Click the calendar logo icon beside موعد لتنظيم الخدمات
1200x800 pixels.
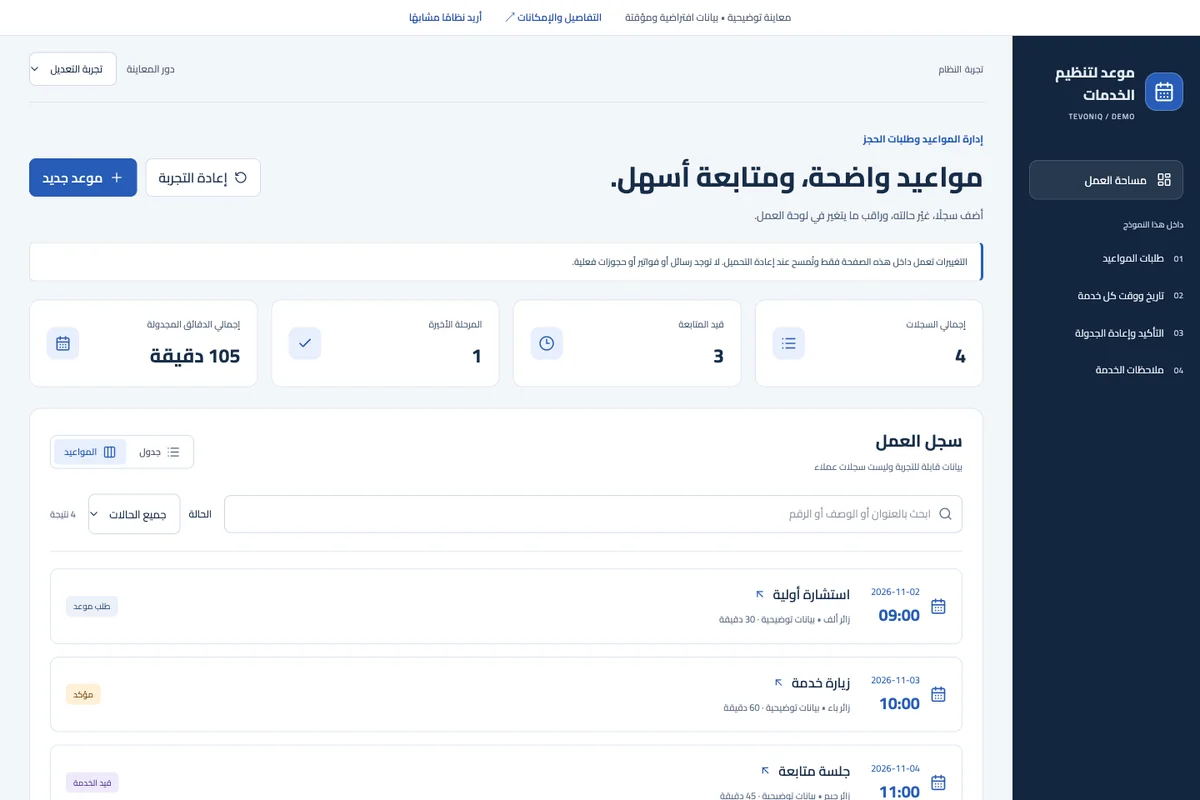[x=1164, y=92]
